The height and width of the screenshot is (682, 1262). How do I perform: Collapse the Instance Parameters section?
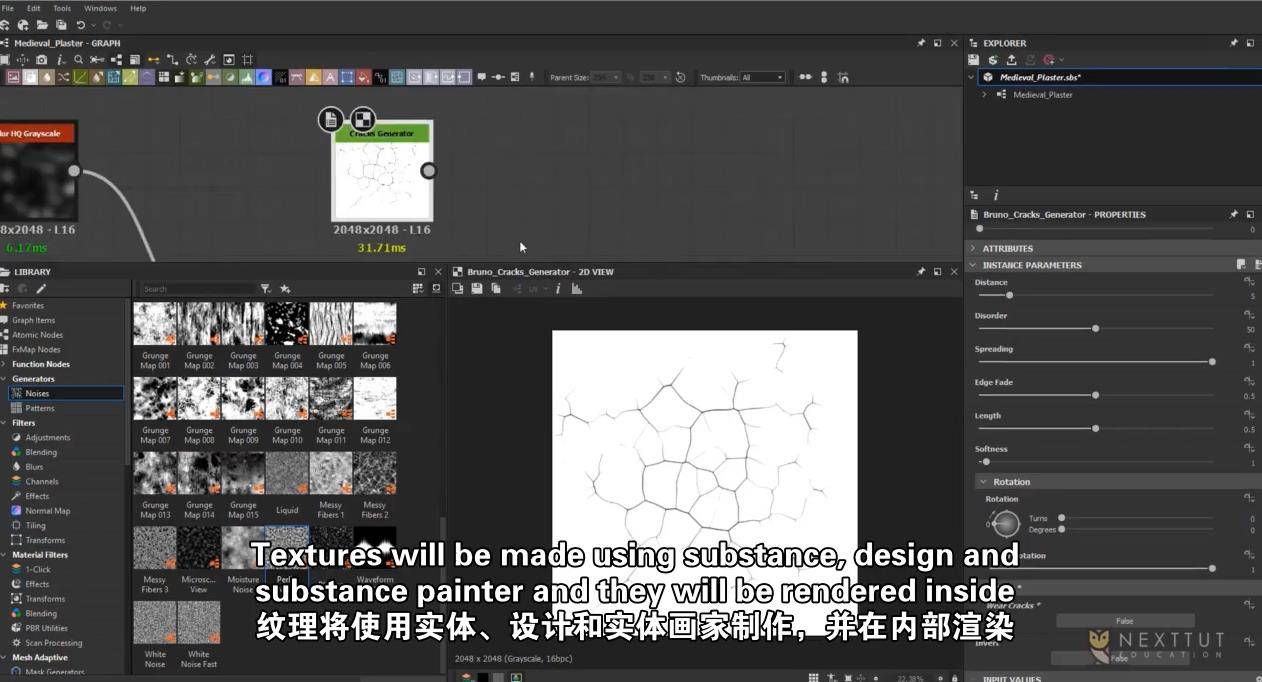pos(973,265)
